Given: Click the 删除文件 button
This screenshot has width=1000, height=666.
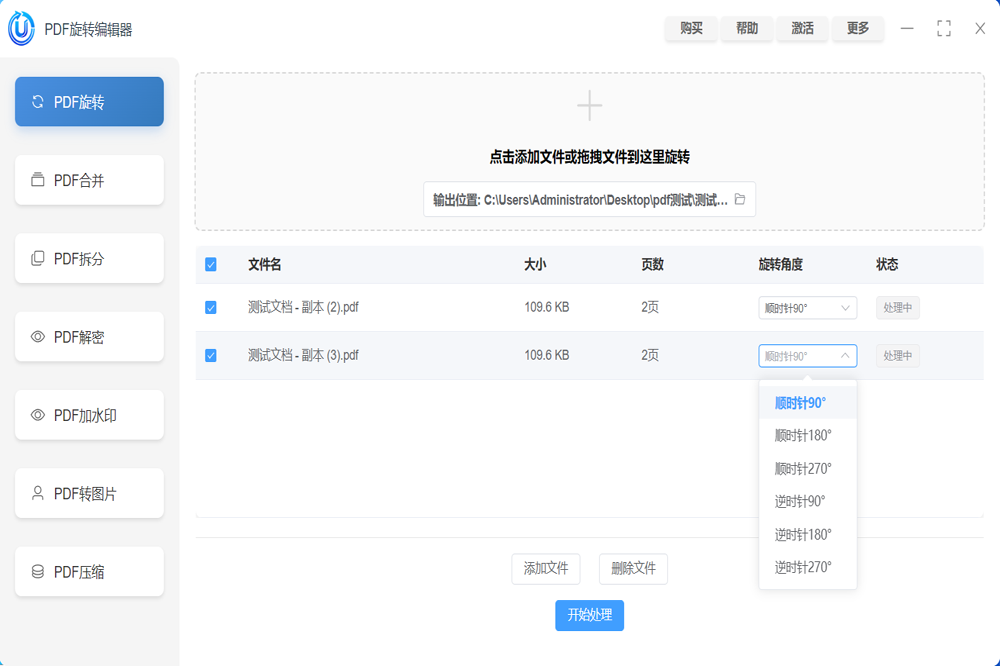Looking at the screenshot, I should tap(633, 568).
